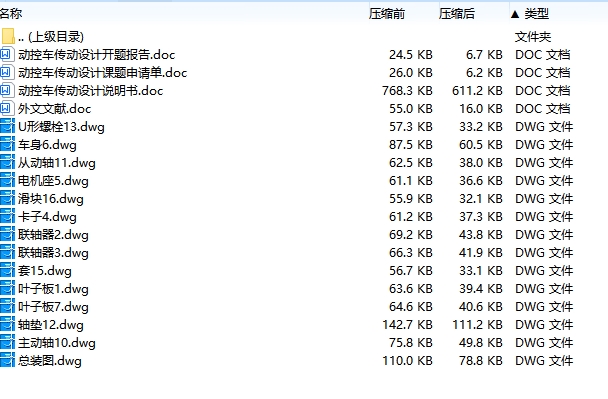
Task: Click the 49.8 KB compressed size value
Action: coord(481,343)
